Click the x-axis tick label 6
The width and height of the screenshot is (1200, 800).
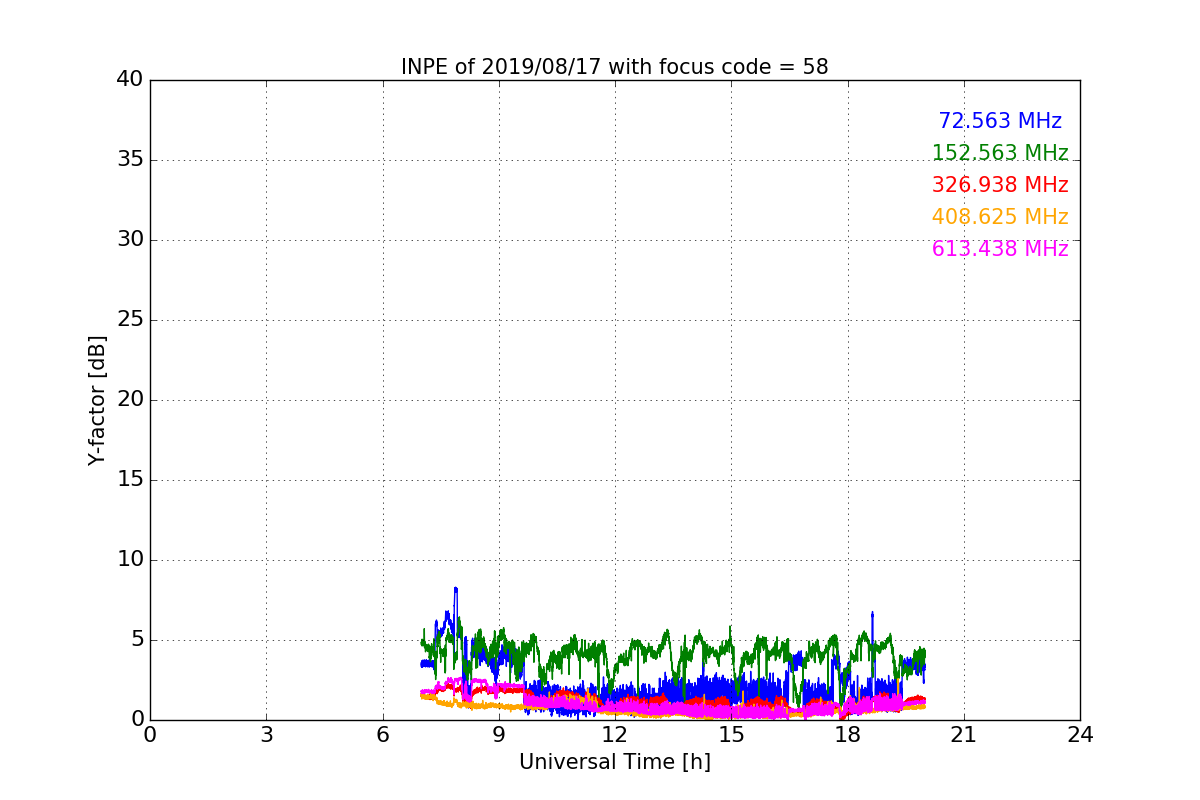383,735
